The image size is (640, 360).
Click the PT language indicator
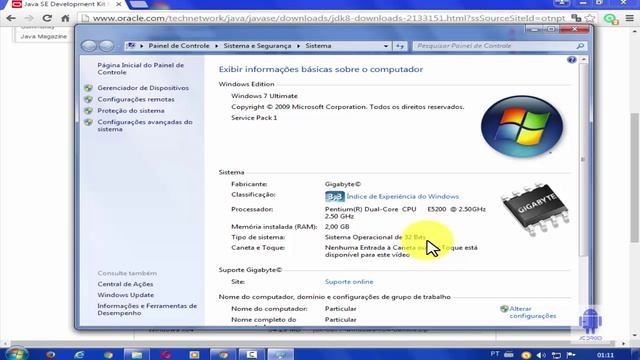pos(495,354)
